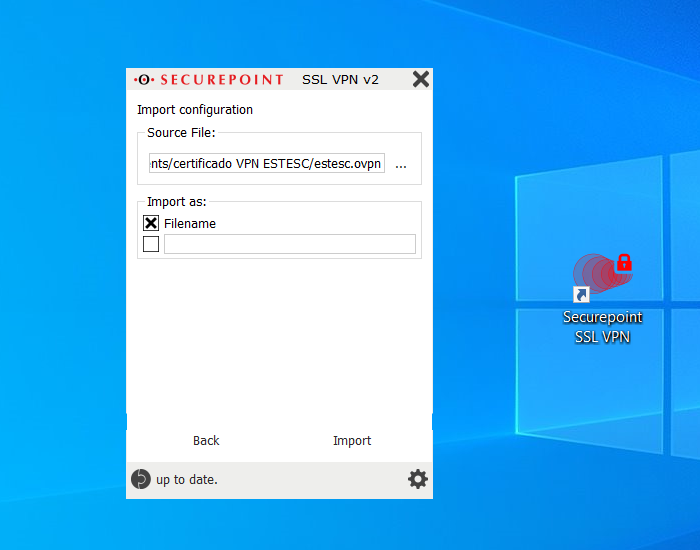The height and width of the screenshot is (550, 700).
Task: Click the 'Source File:' group label
Action: 181,133
